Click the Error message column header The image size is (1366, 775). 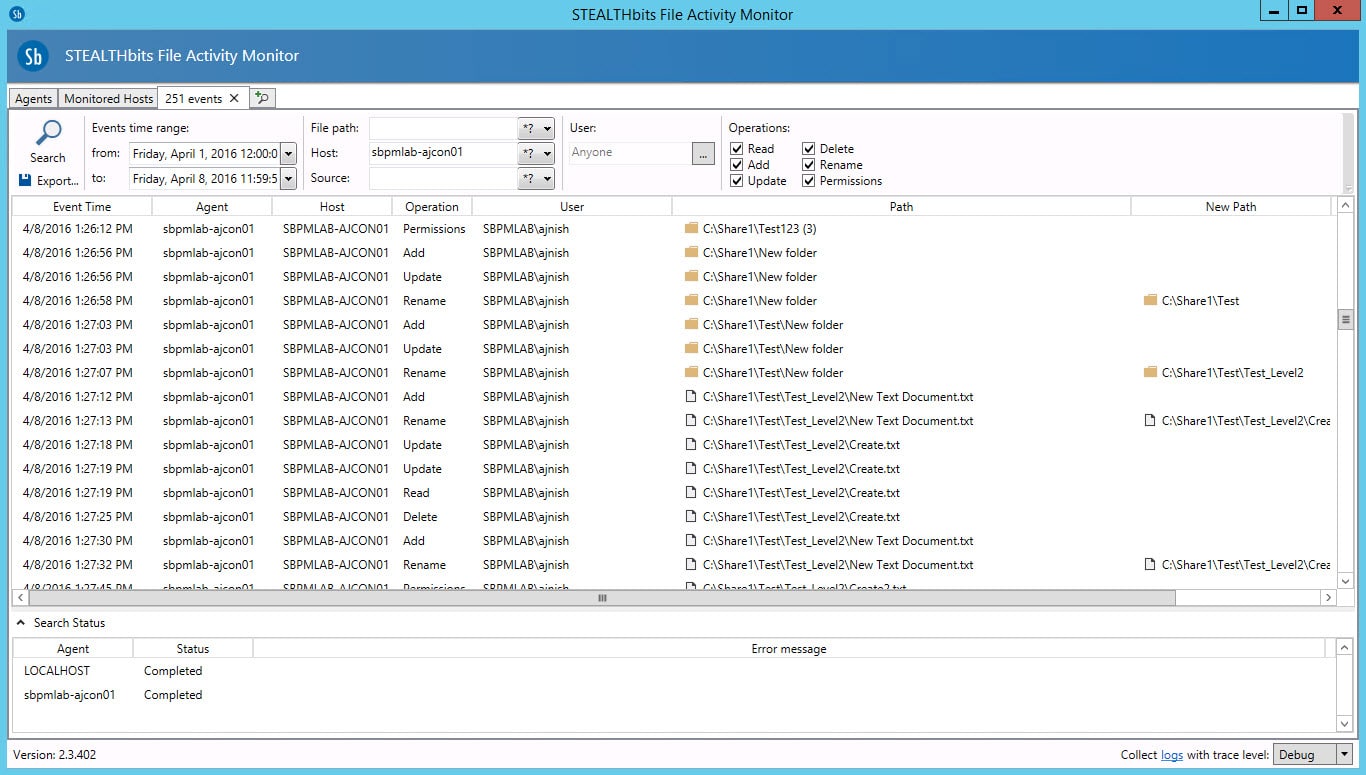pyautogui.click(x=789, y=649)
